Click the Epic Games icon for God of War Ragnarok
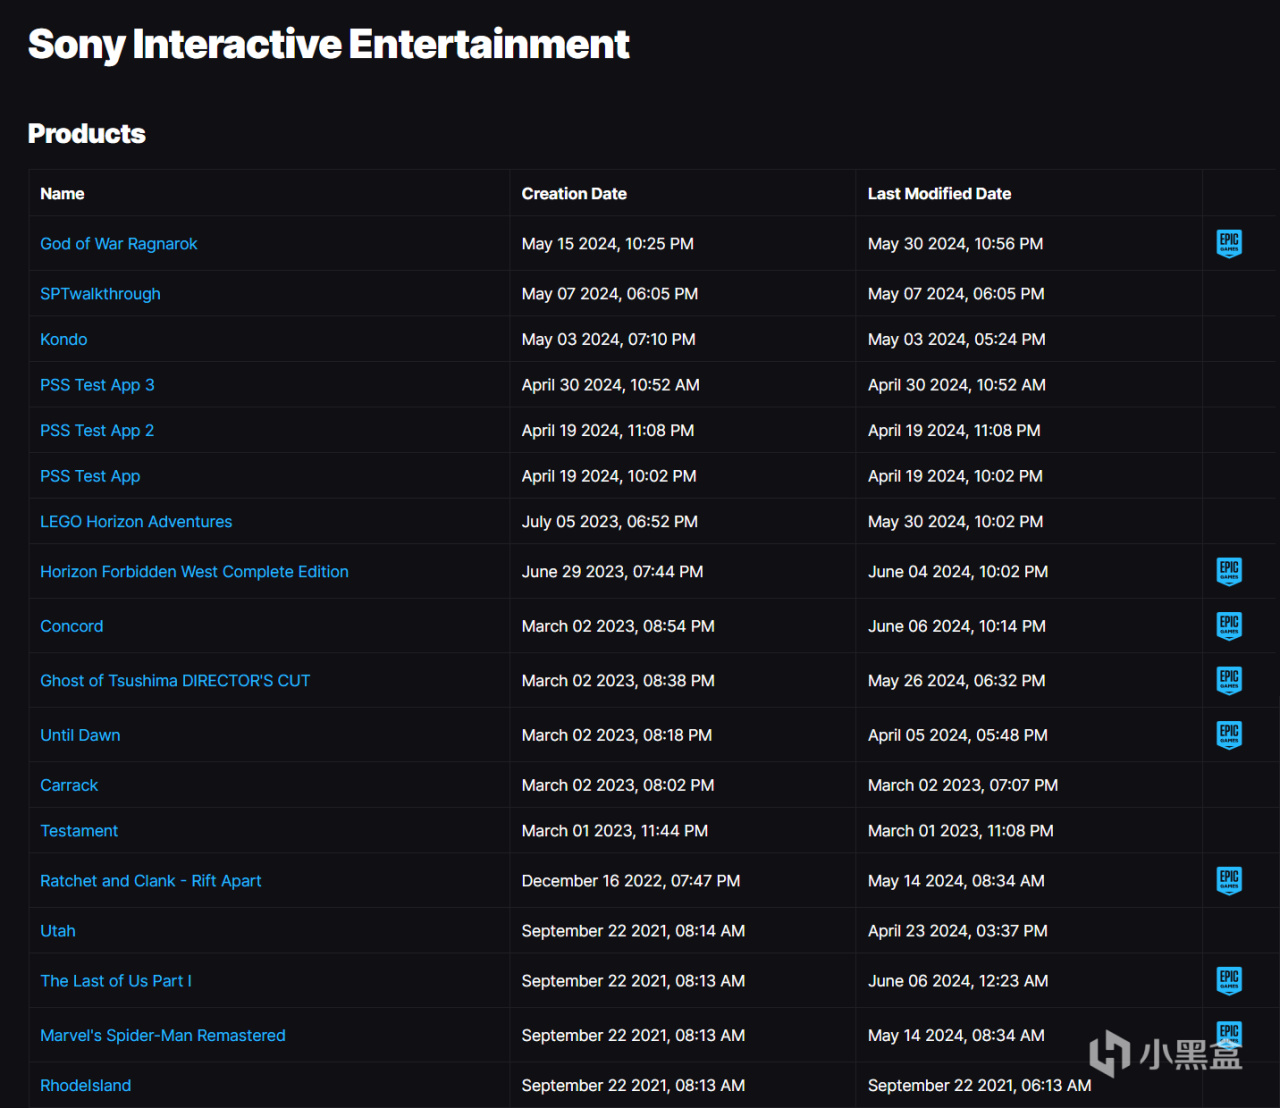Screen dimensions: 1280x1108 [1229, 243]
